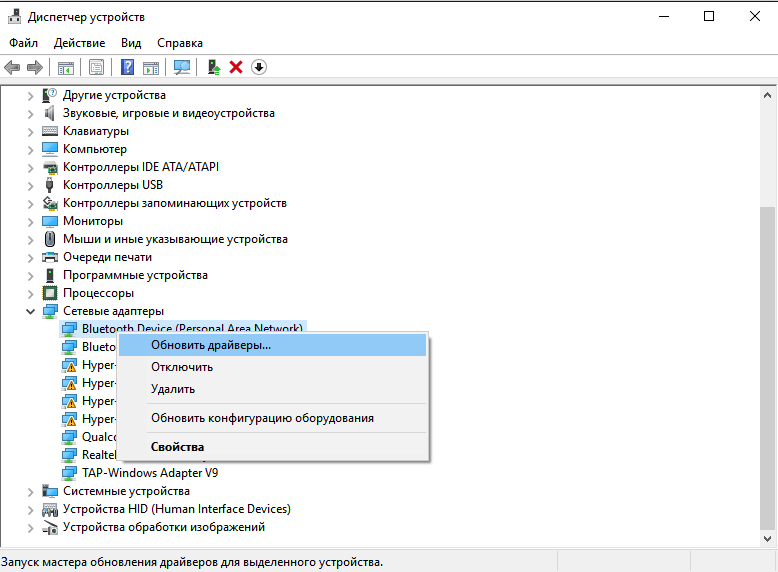Expand Контроллеры IDE ATA/ATAPI node
The height and width of the screenshot is (572, 778).
[31, 168]
